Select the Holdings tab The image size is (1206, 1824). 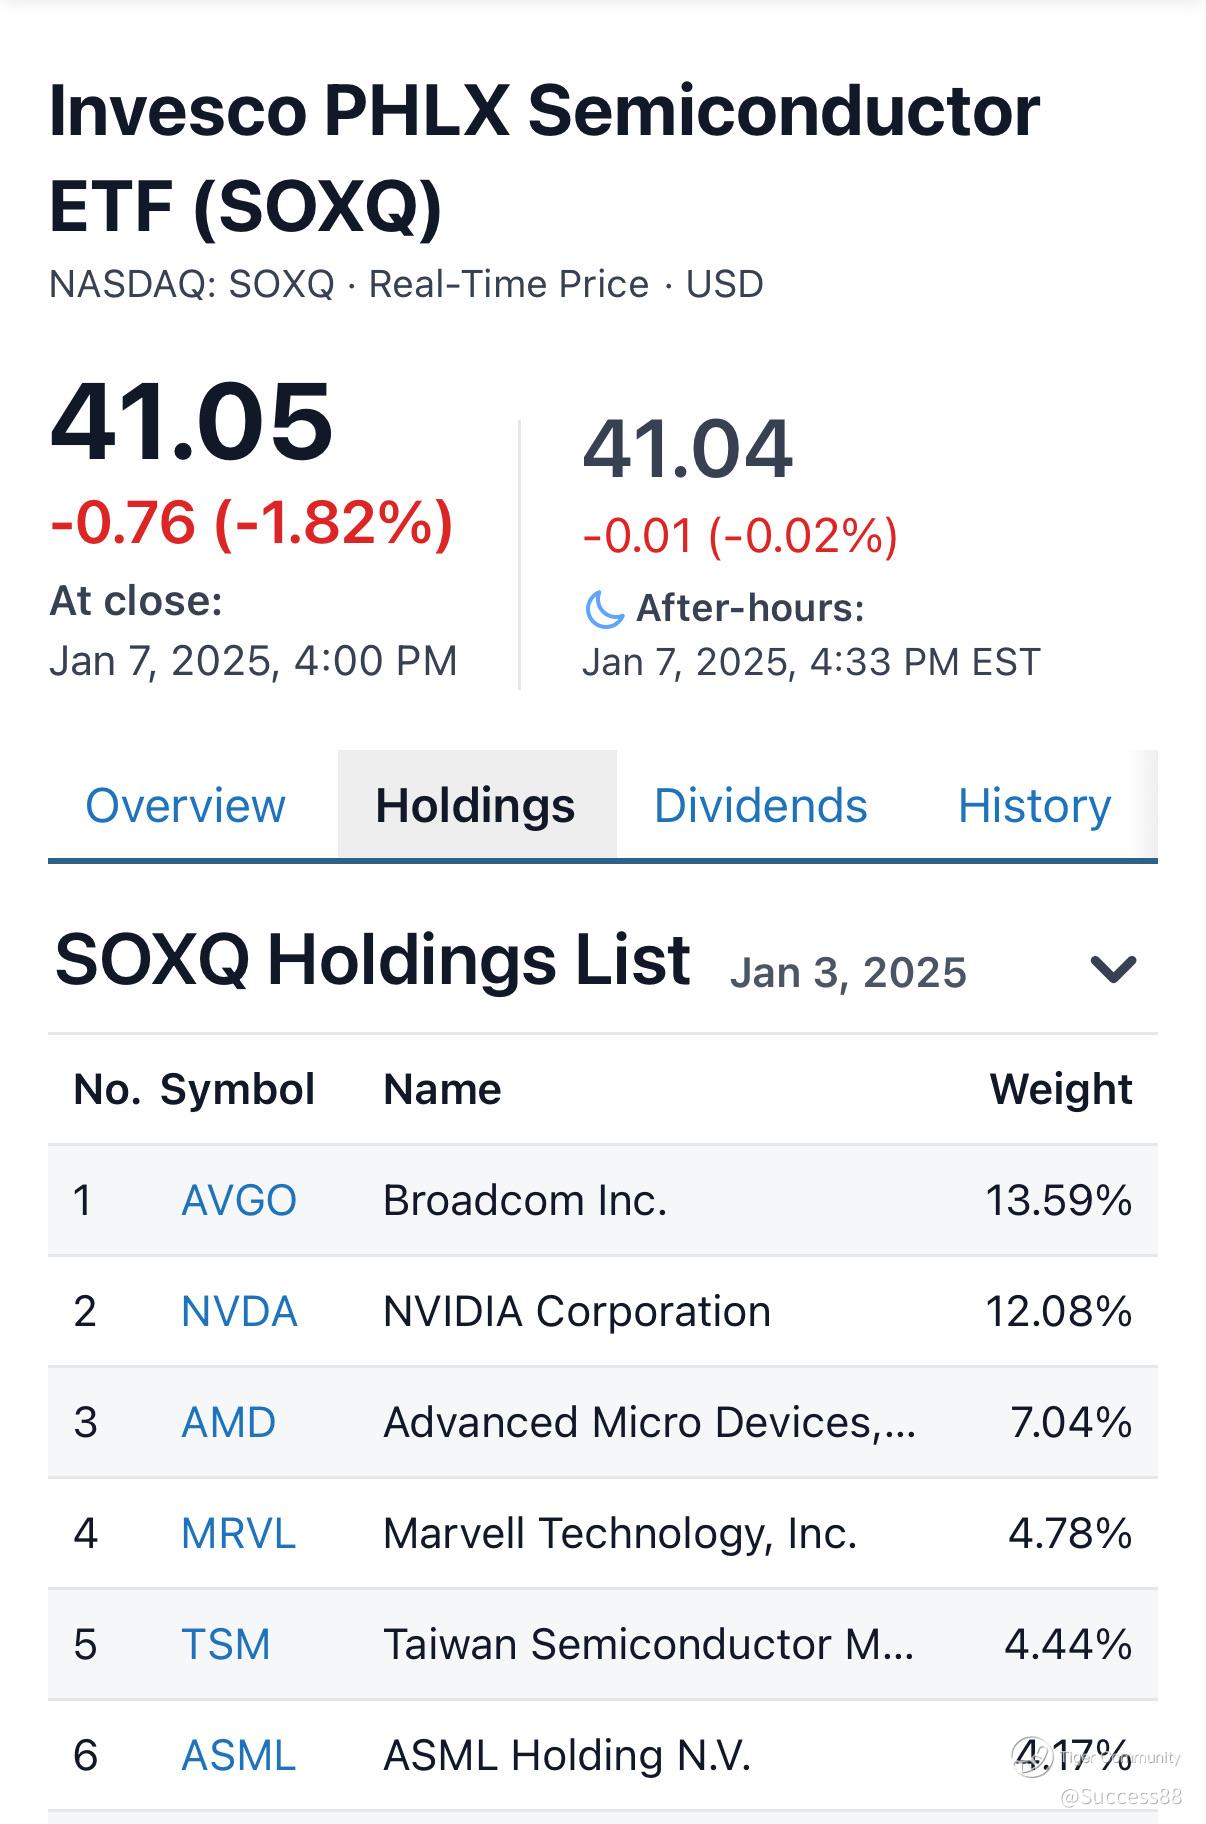[x=475, y=806]
